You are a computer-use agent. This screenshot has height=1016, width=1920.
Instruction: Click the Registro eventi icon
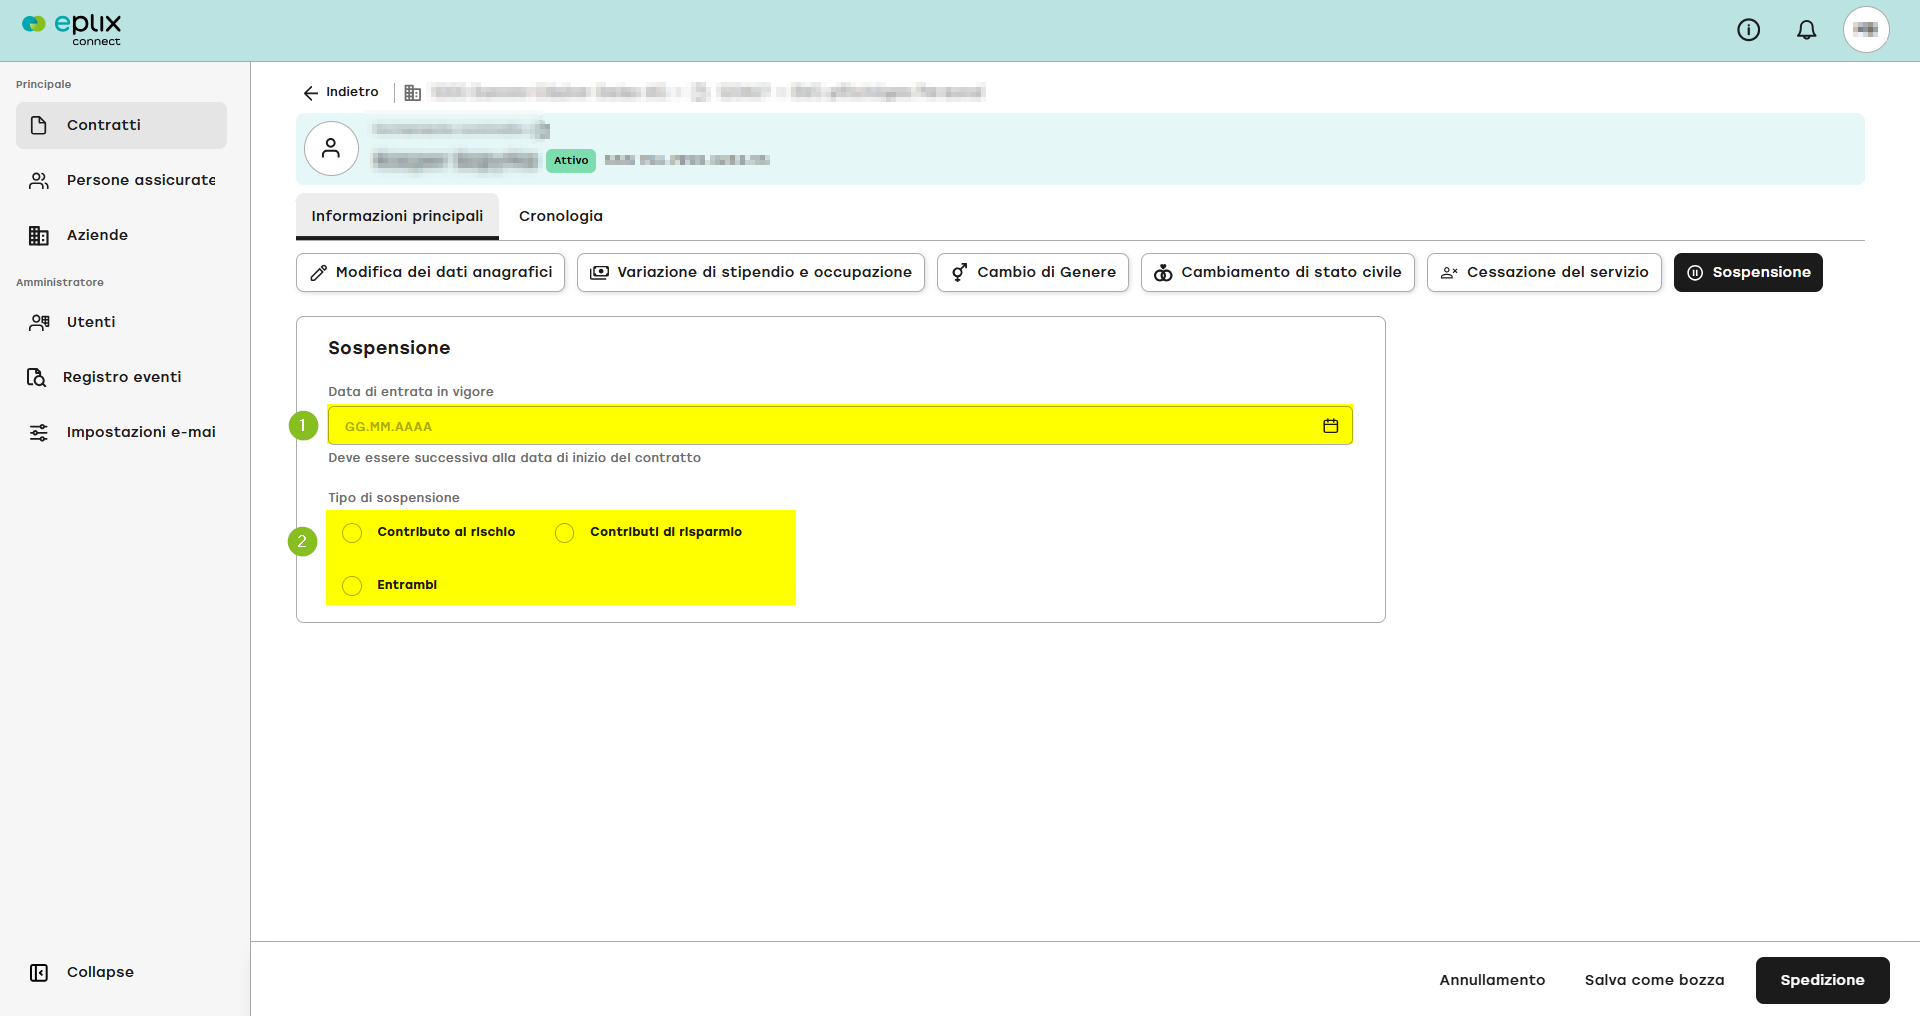[37, 377]
